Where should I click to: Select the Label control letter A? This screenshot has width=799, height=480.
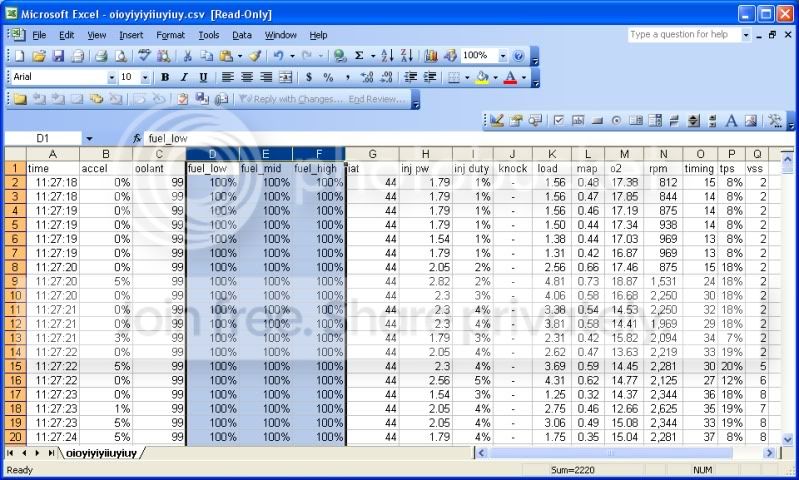point(732,121)
